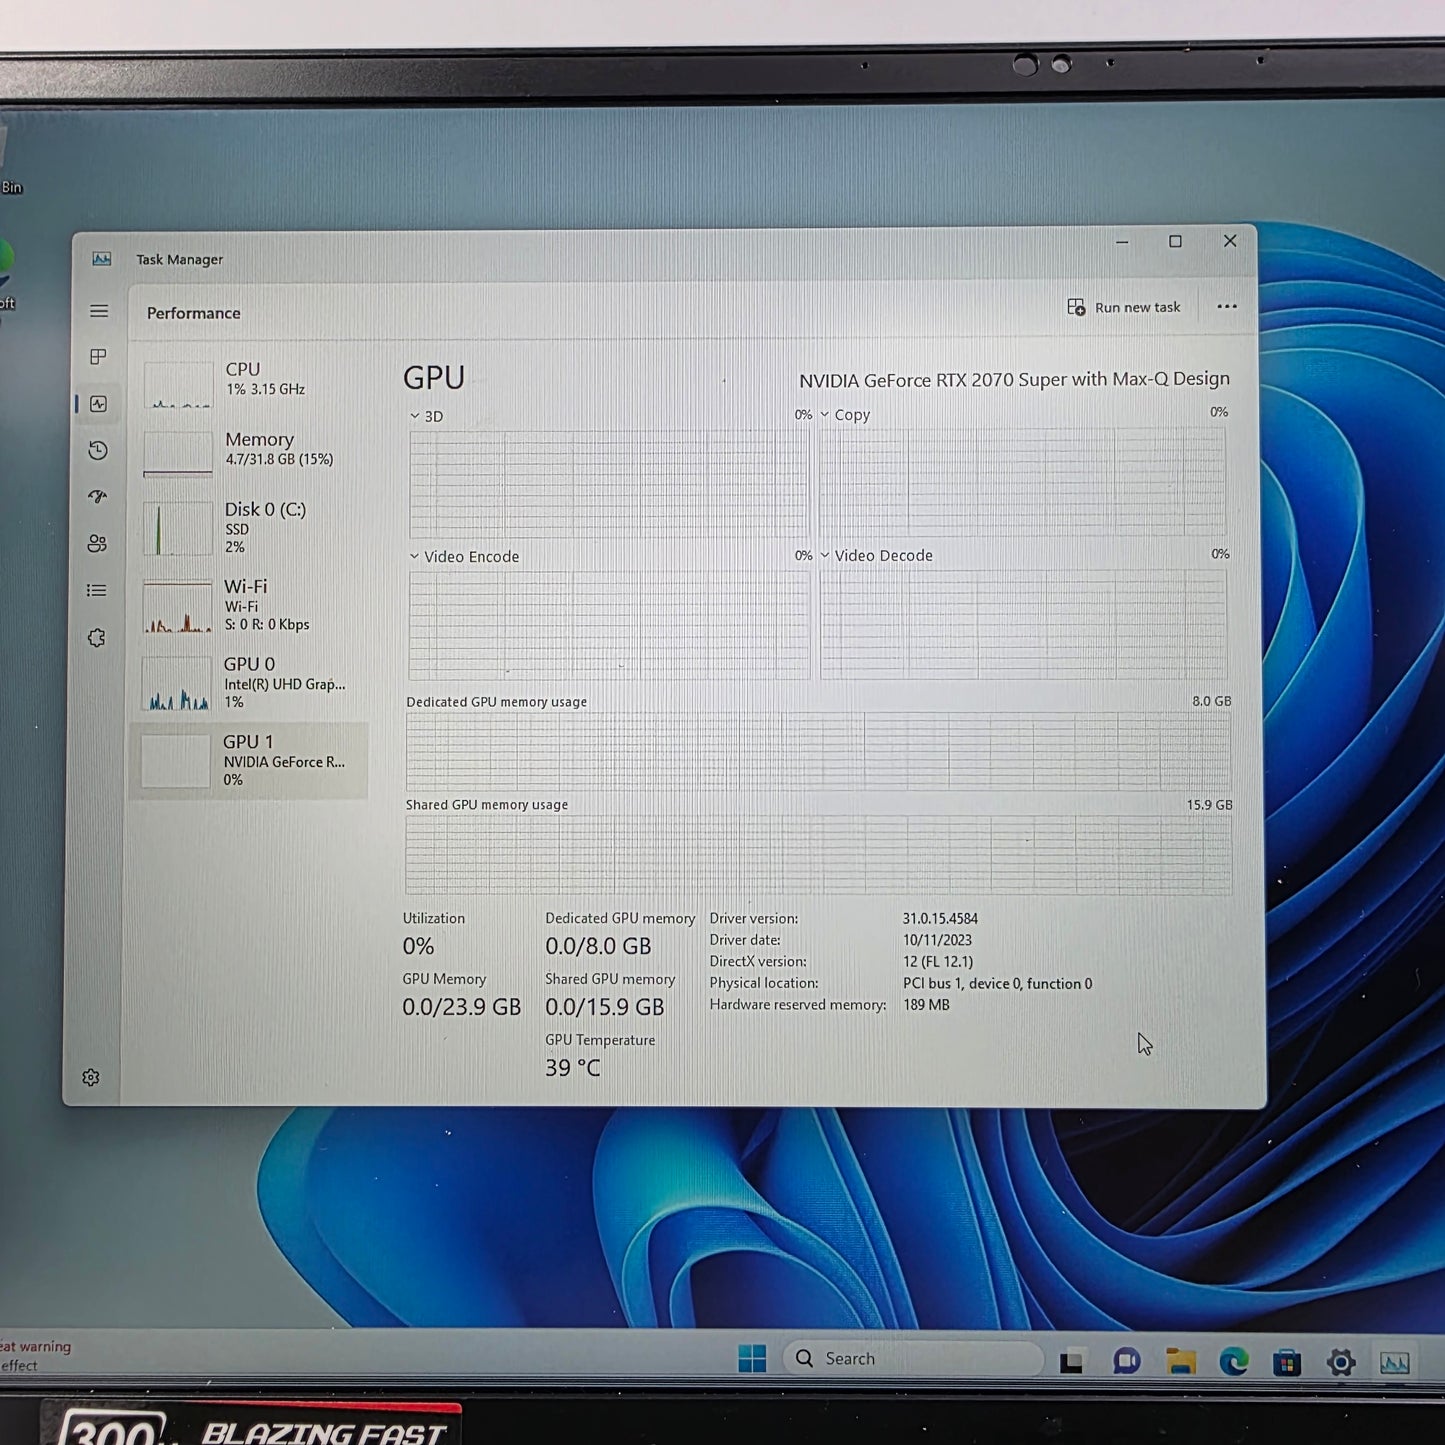Open Settings gear on the taskbar
Screen dimensions: 1445x1445
click(x=1341, y=1362)
